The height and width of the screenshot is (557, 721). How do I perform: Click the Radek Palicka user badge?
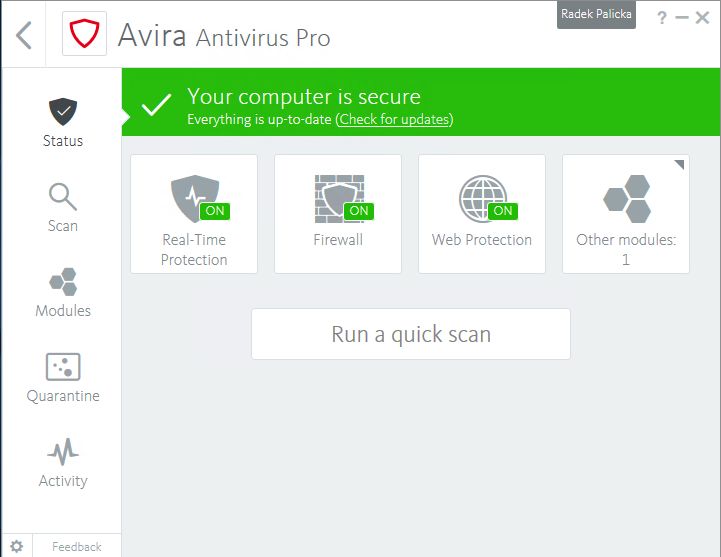pyautogui.click(x=596, y=15)
